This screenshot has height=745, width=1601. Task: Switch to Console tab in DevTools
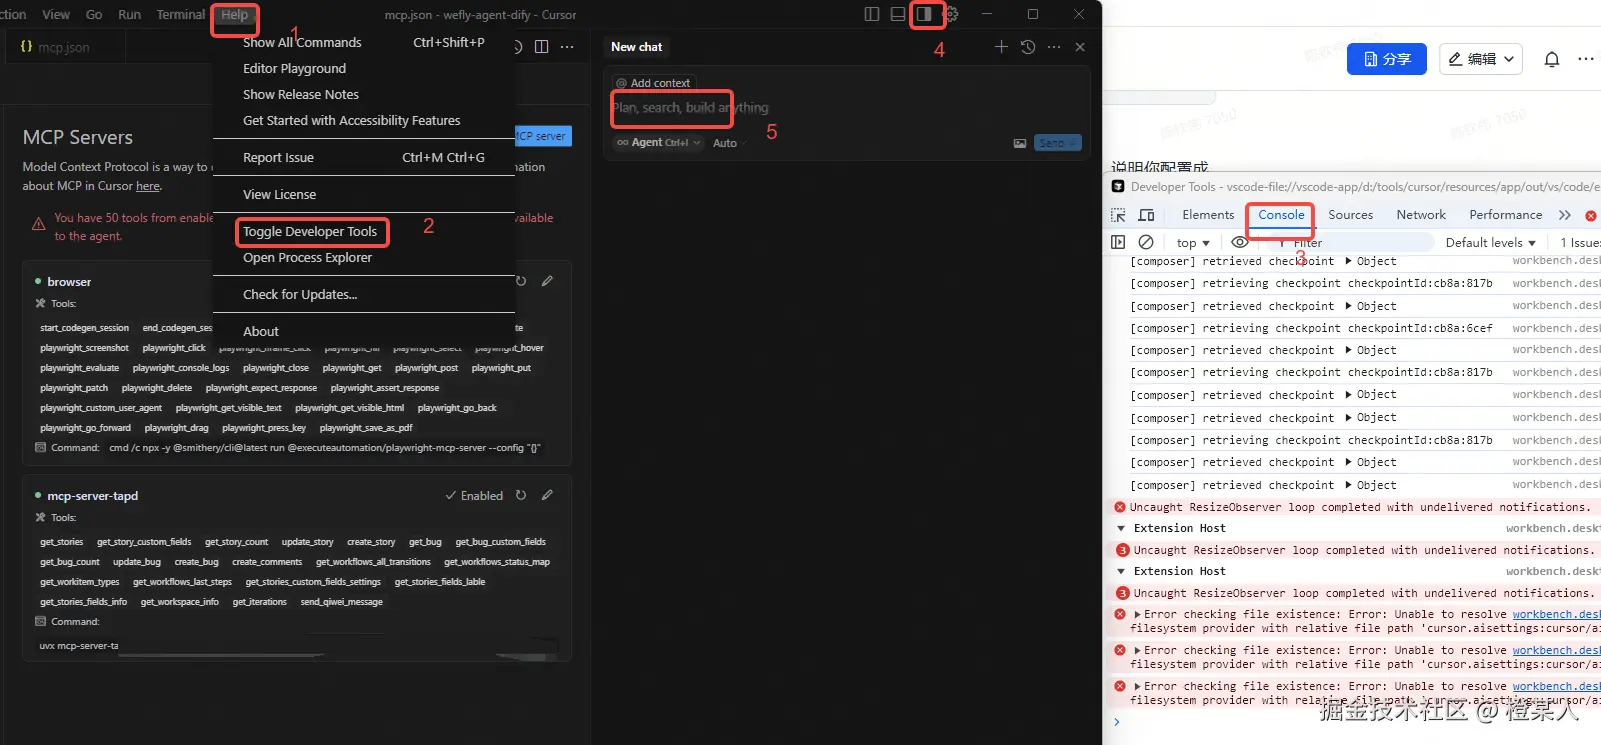(1281, 215)
